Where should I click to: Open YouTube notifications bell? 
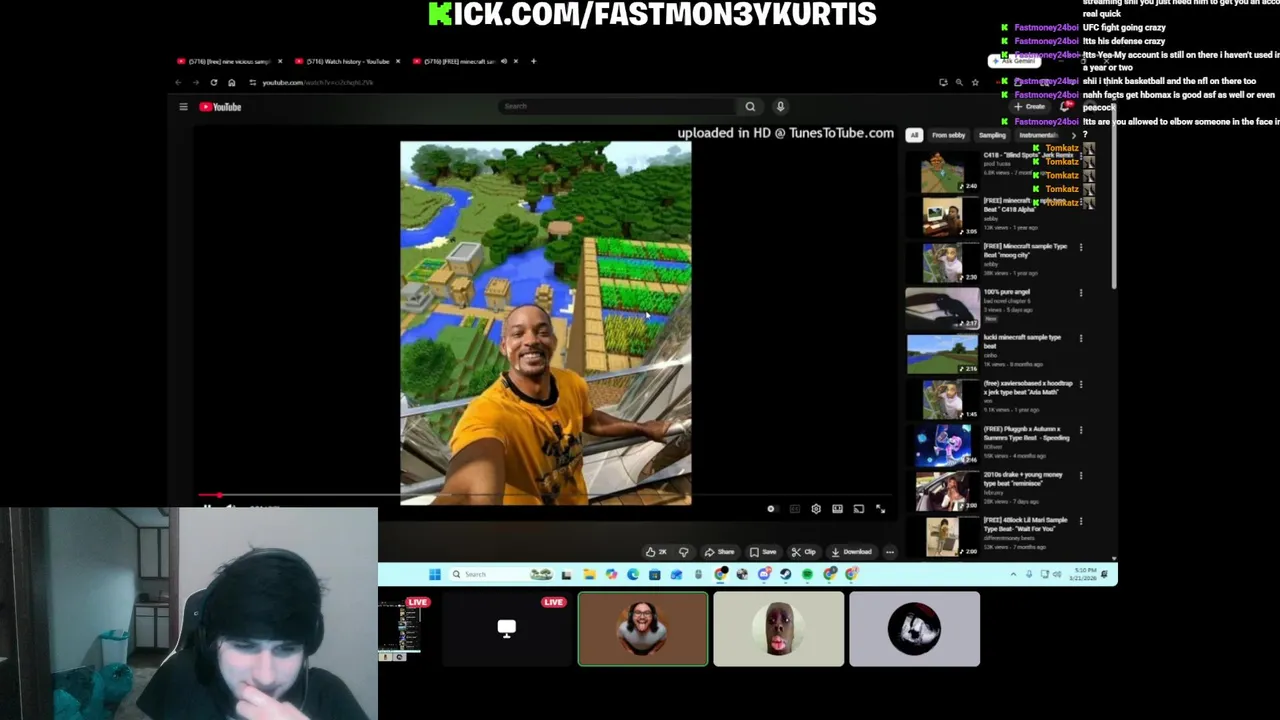point(1066,106)
